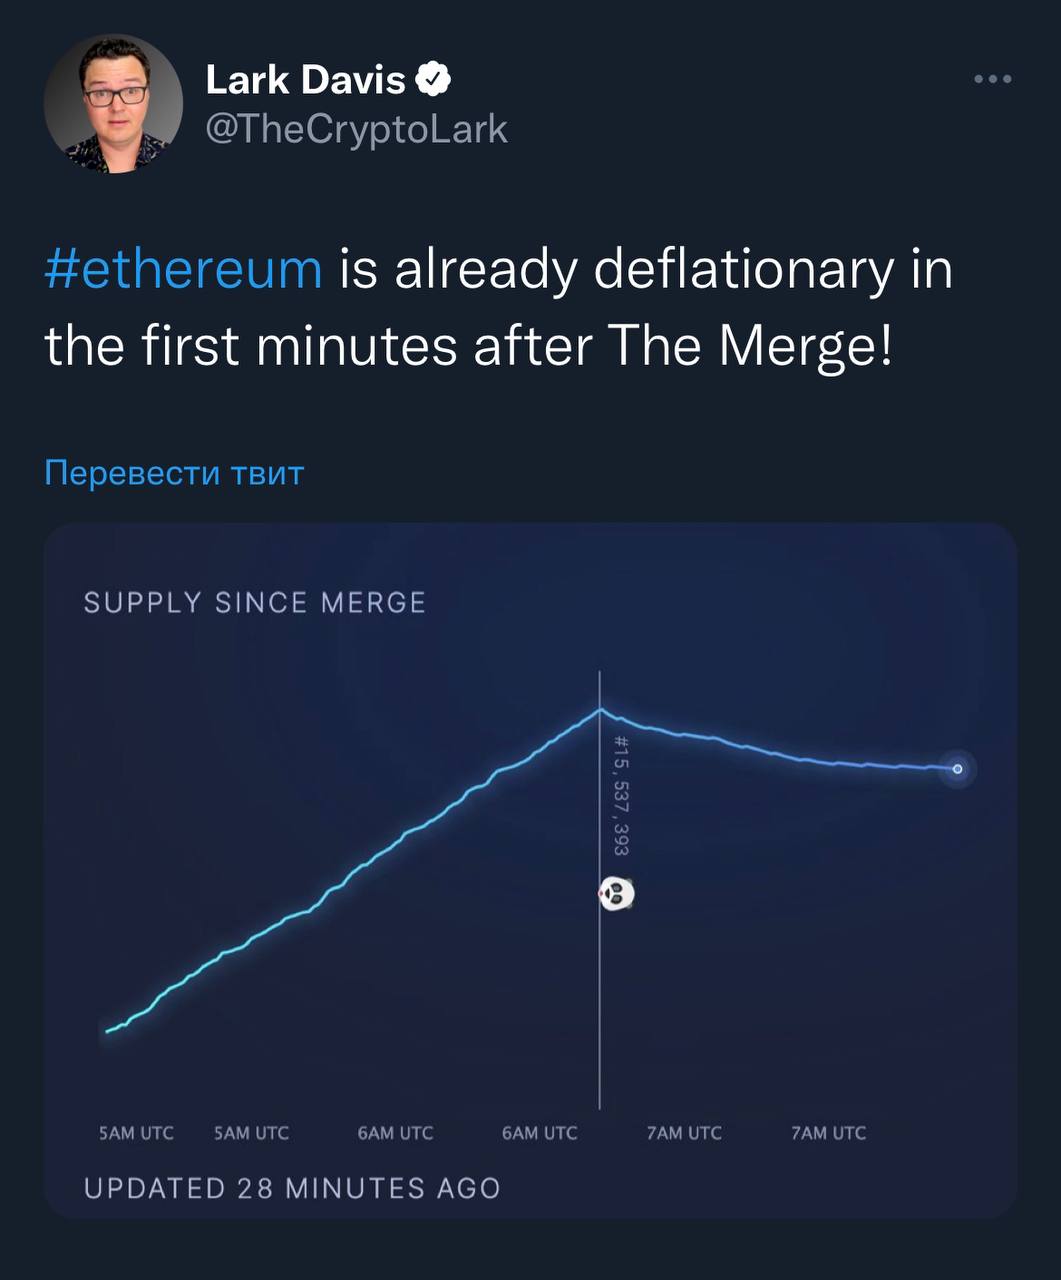
Task: Open the #ethereum hashtag
Action: 184,269
